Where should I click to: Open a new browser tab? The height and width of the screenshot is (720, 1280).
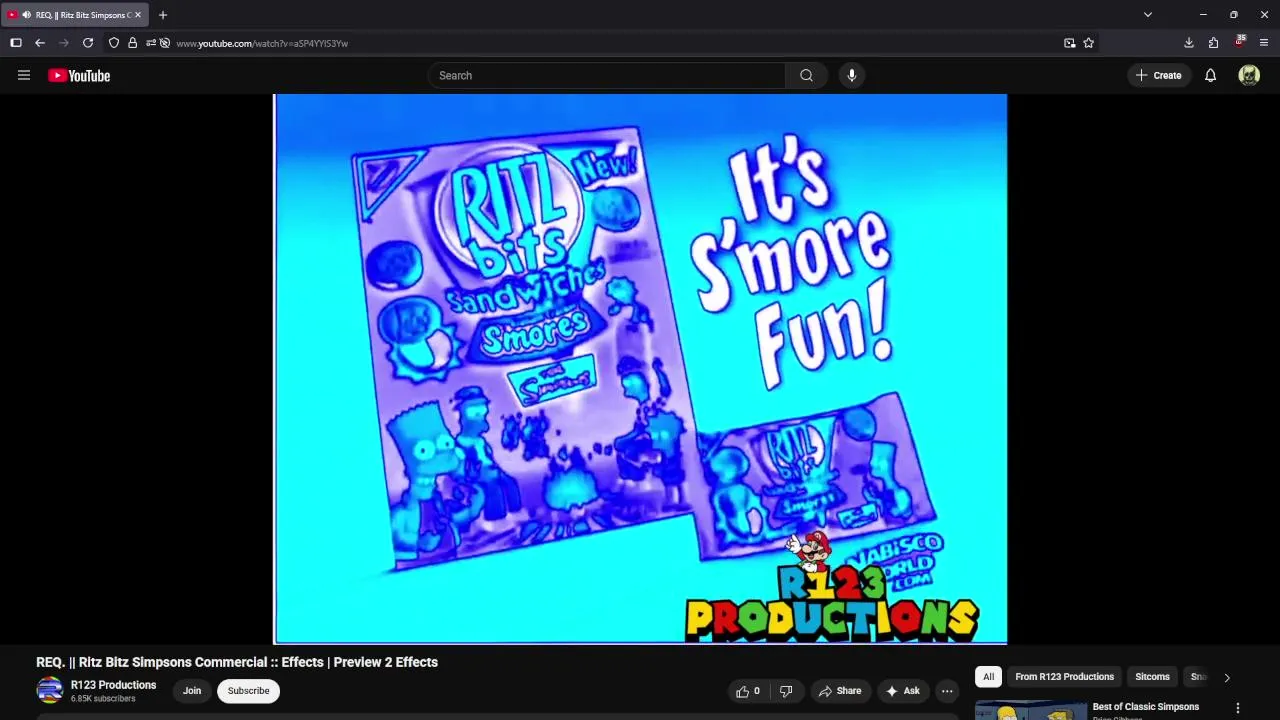pyautogui.click(x=163, y=15)
